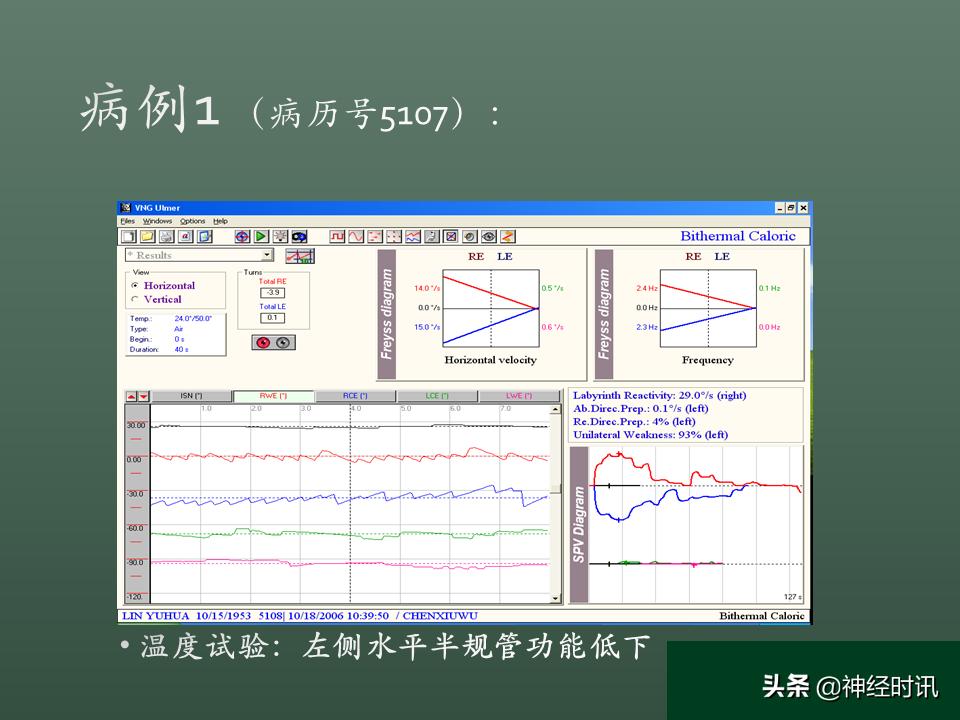Click the gray ear stimulation icon

283,343
